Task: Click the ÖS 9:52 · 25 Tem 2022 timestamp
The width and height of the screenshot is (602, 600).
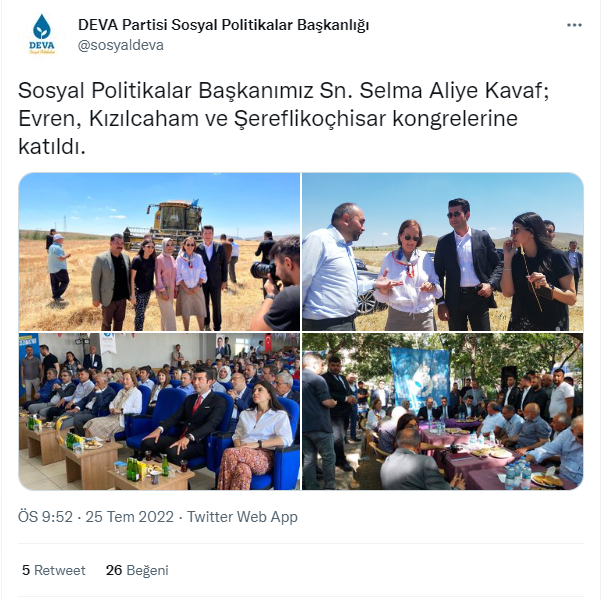Action: pyautogui.click(x=96, y=517)
